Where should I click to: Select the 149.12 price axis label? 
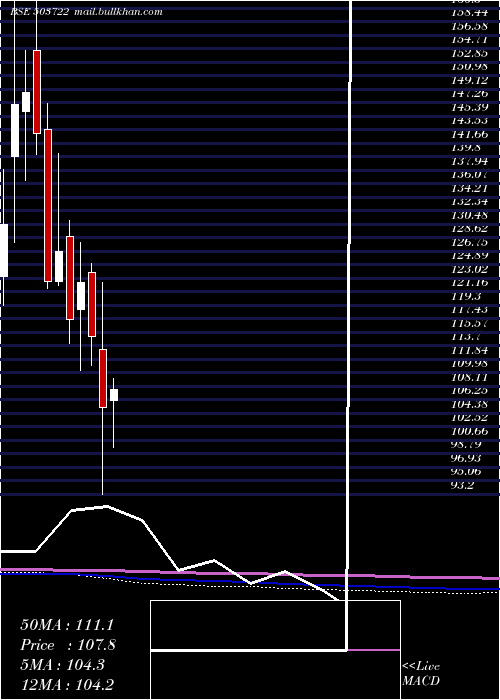(469, 80)
